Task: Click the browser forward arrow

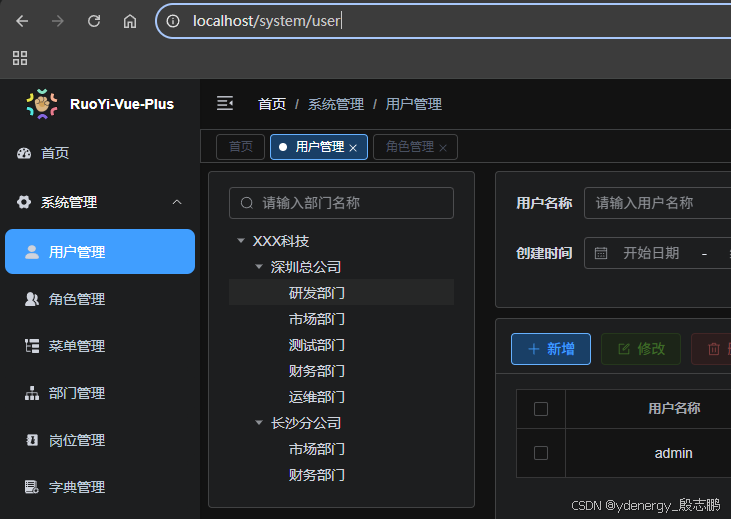Action: [58, 21]
